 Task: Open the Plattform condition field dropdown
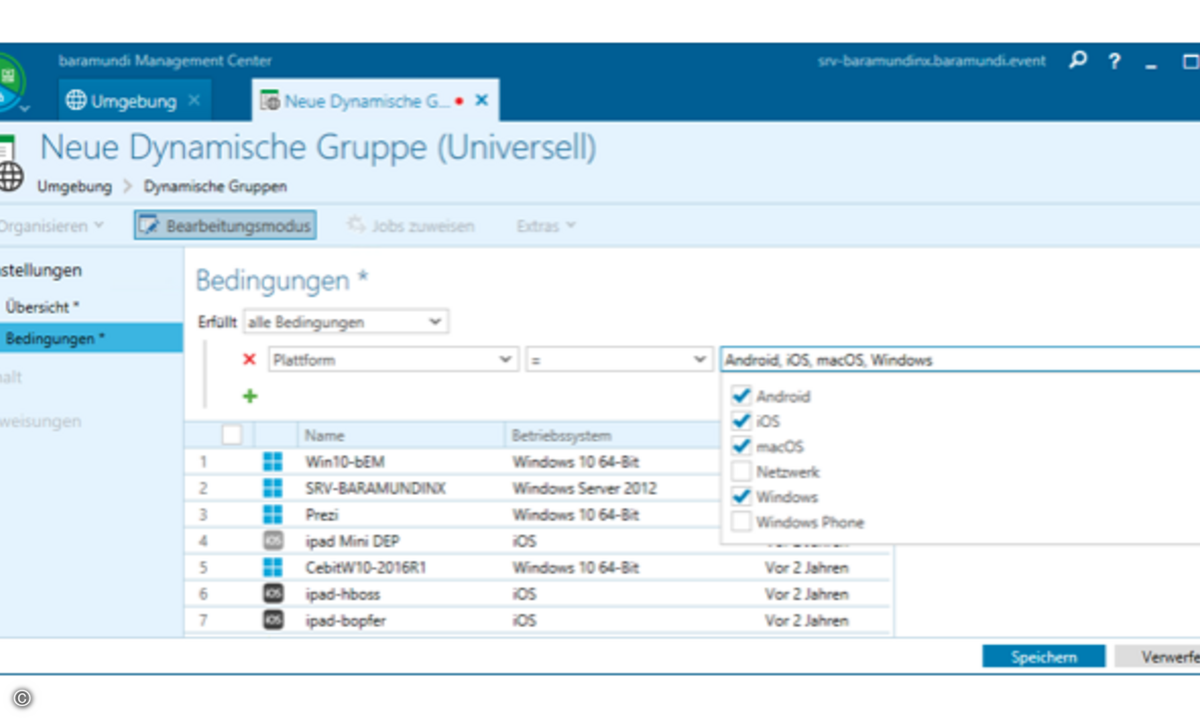393,360
